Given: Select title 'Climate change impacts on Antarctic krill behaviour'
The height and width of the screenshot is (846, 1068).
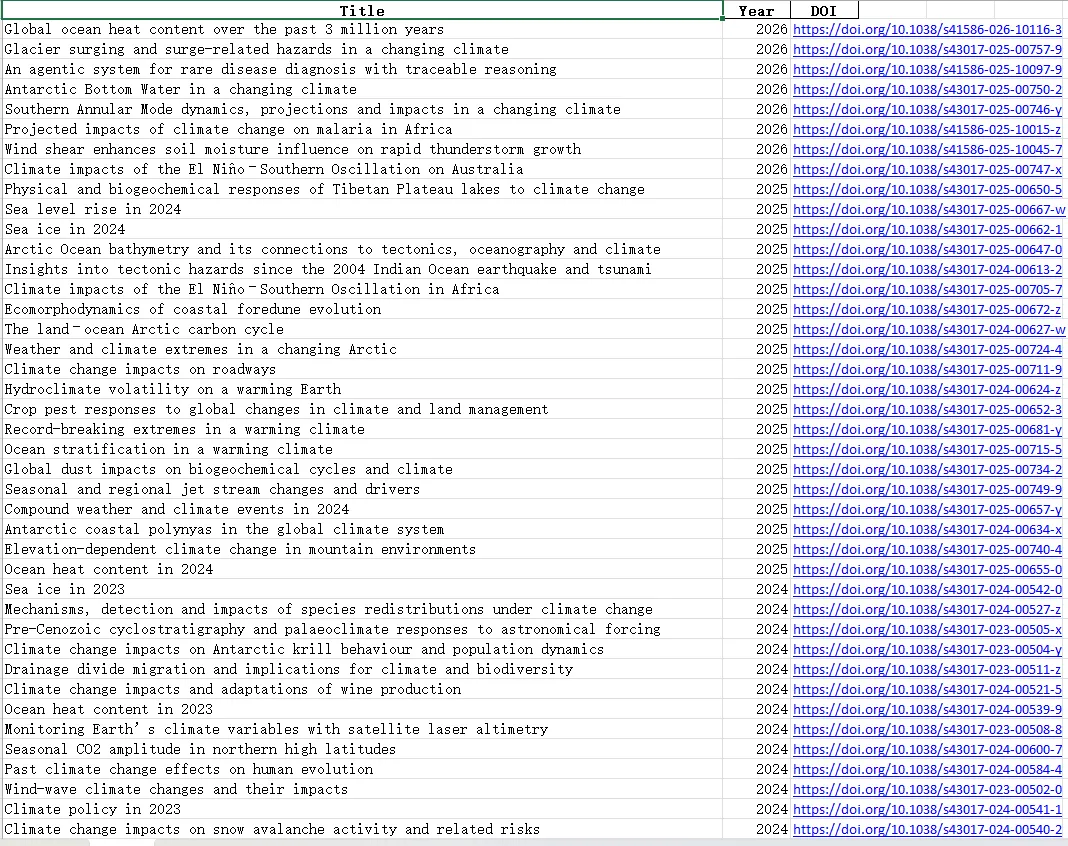Looking at the screenshot, I should (x=304, y=649).
